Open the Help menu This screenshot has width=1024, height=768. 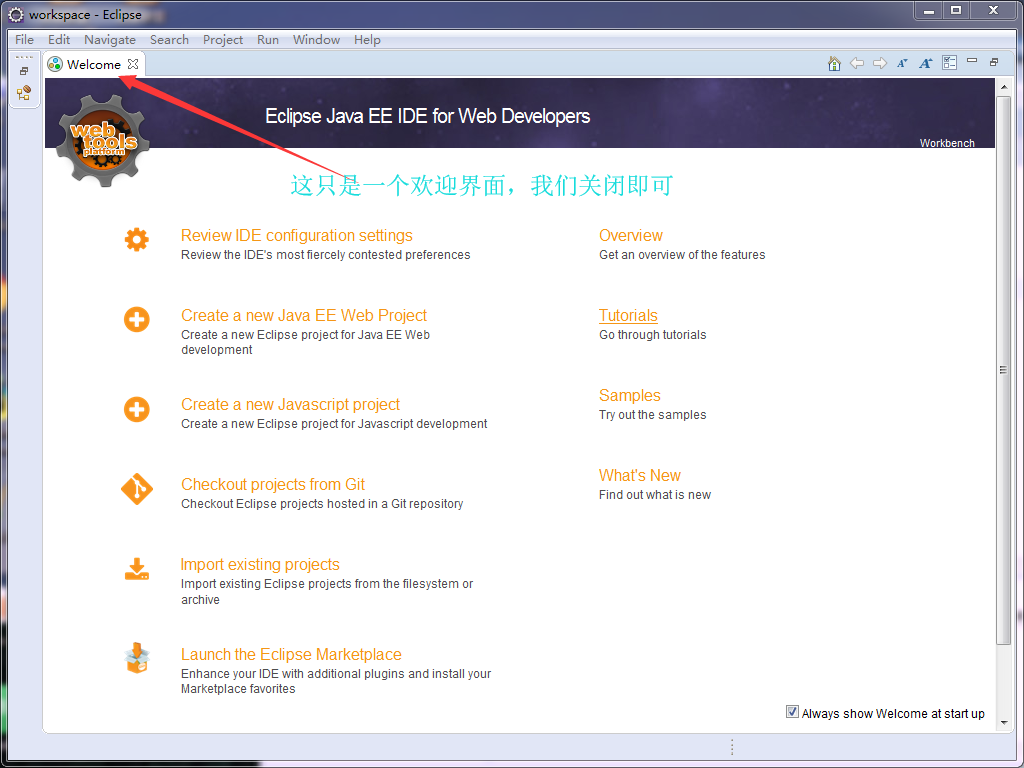367,40
